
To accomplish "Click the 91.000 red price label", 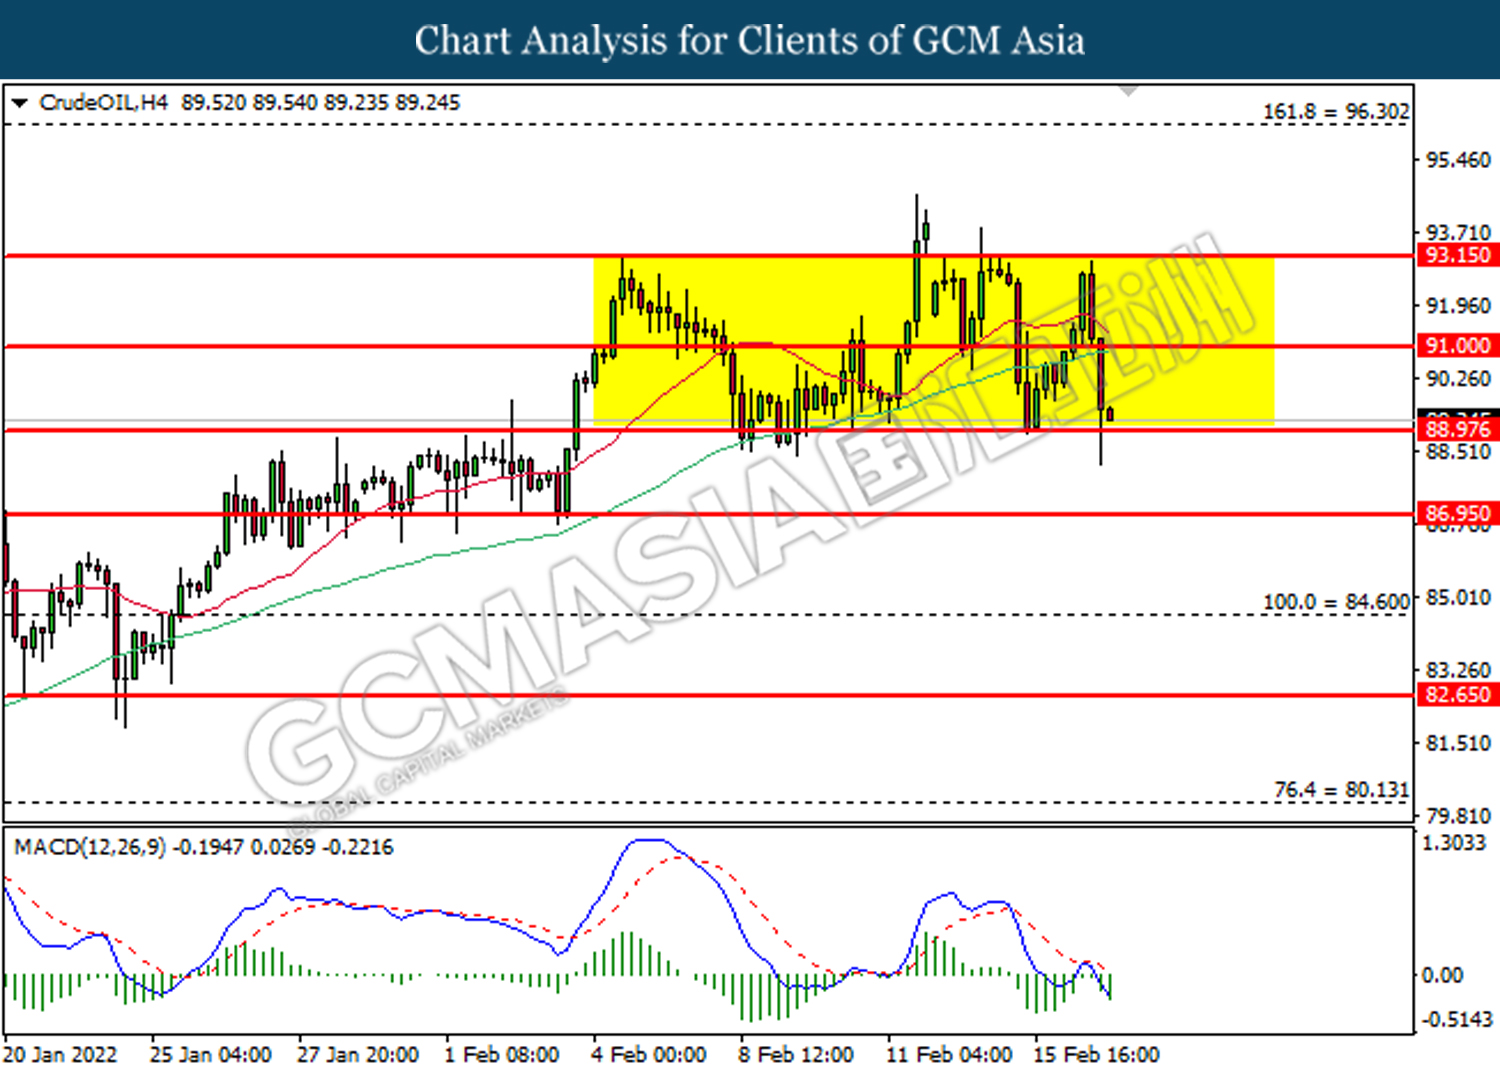I will [x=1457, y=345].
